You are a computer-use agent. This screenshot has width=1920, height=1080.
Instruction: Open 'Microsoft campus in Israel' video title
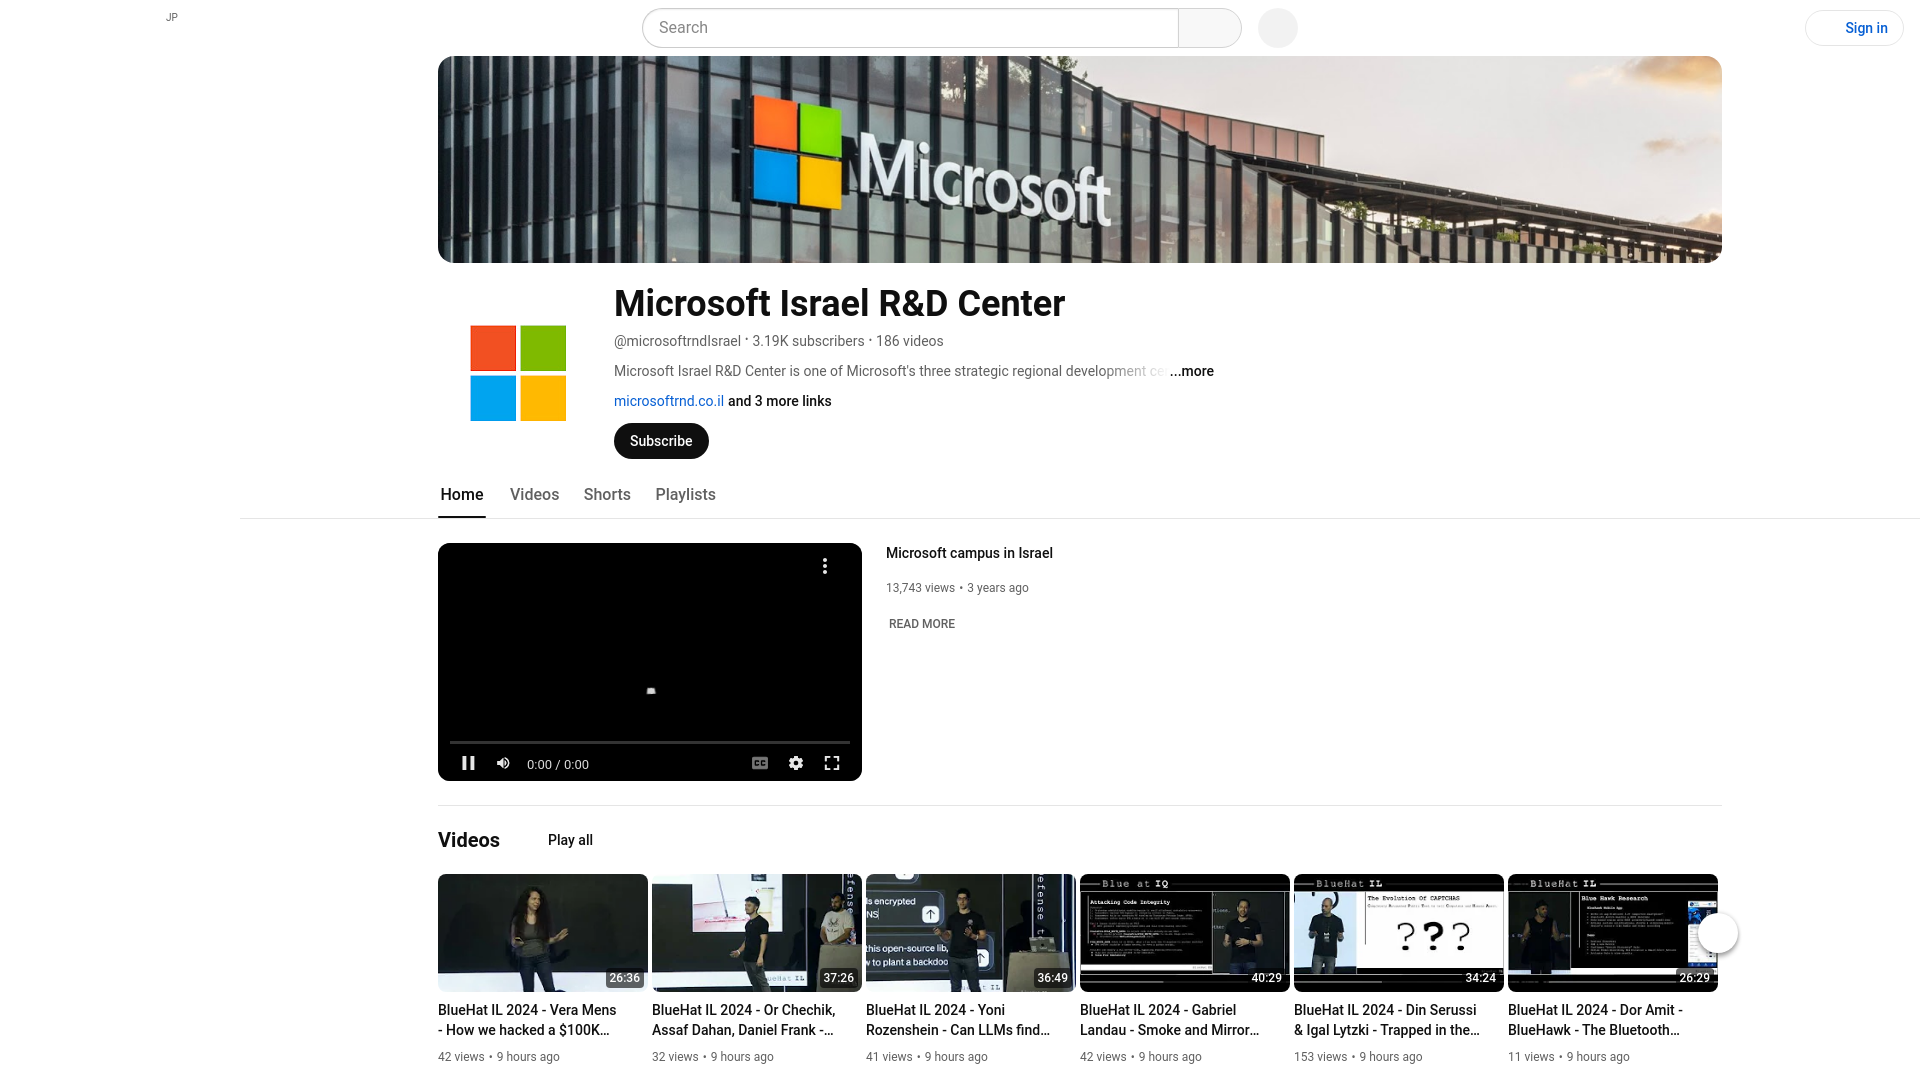point(969,553)
